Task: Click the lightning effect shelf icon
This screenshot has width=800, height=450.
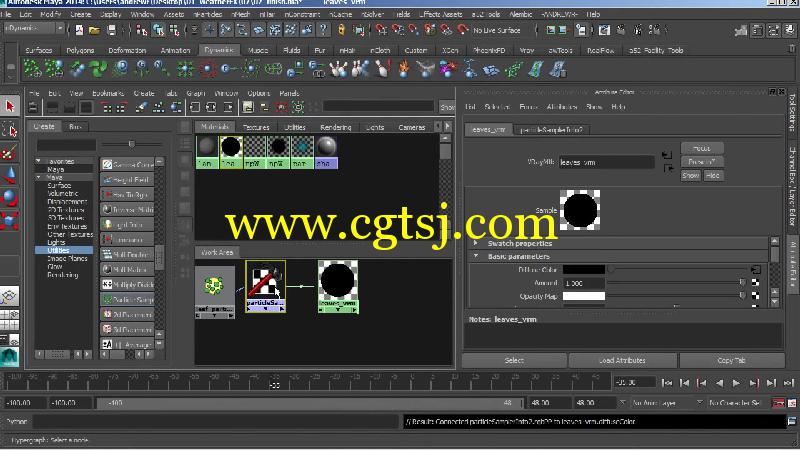Action: (469, 69)
